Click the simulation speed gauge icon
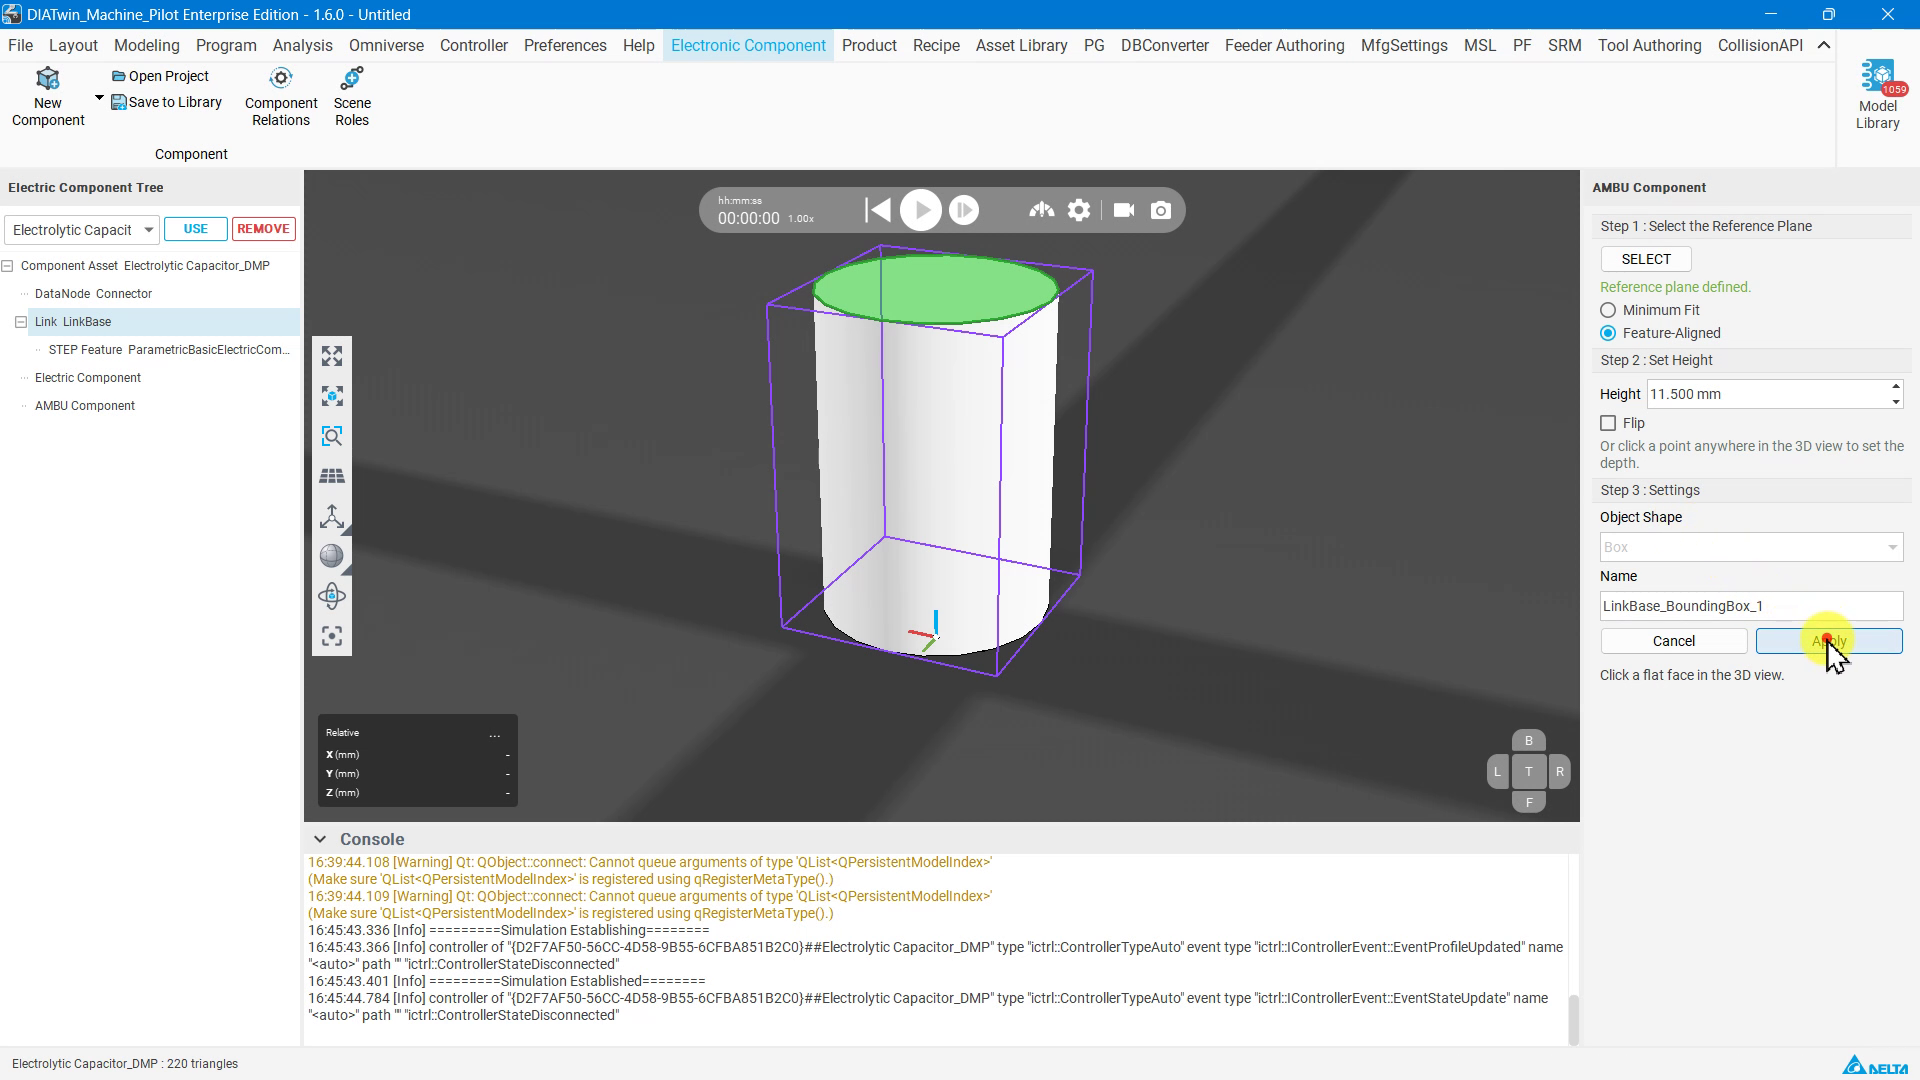Viewport: 1920px width, 1080px height. (1041, 210)
